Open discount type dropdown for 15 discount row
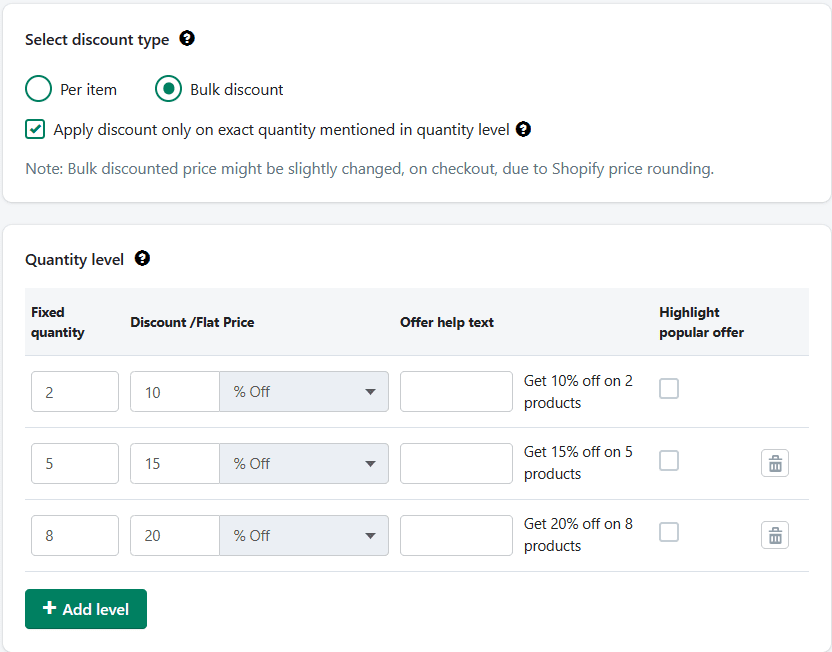This screenshot has height=652, width=832. tap(304, 464)
